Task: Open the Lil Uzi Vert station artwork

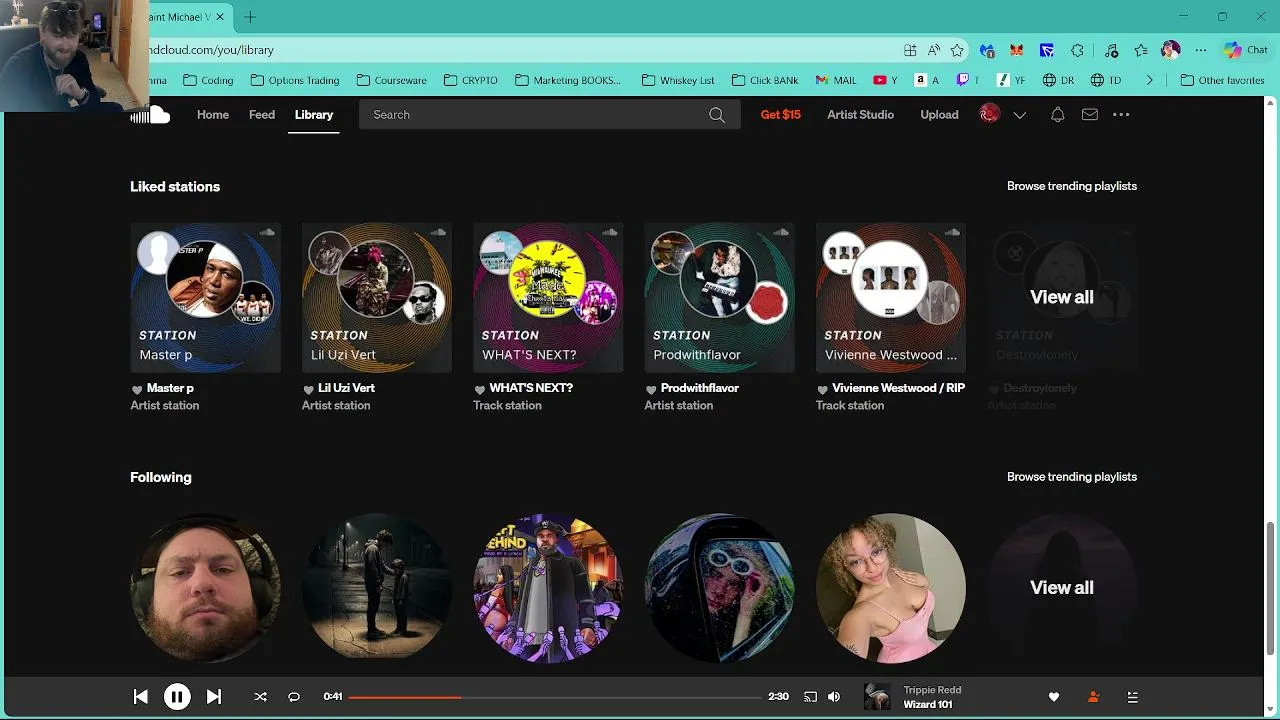Action: [x=377, y=297]
